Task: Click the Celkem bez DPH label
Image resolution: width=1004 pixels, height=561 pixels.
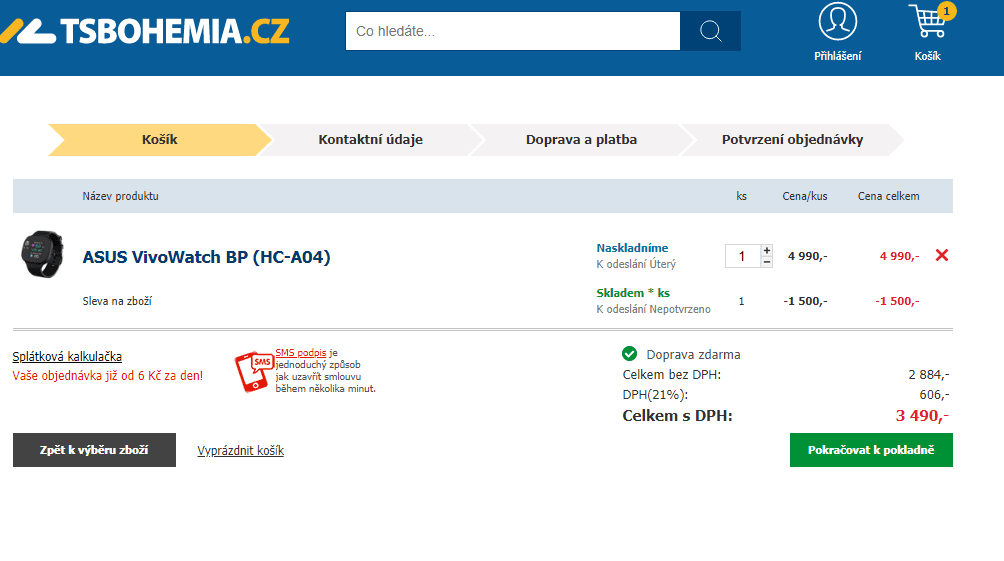Action: click(672, 375)
